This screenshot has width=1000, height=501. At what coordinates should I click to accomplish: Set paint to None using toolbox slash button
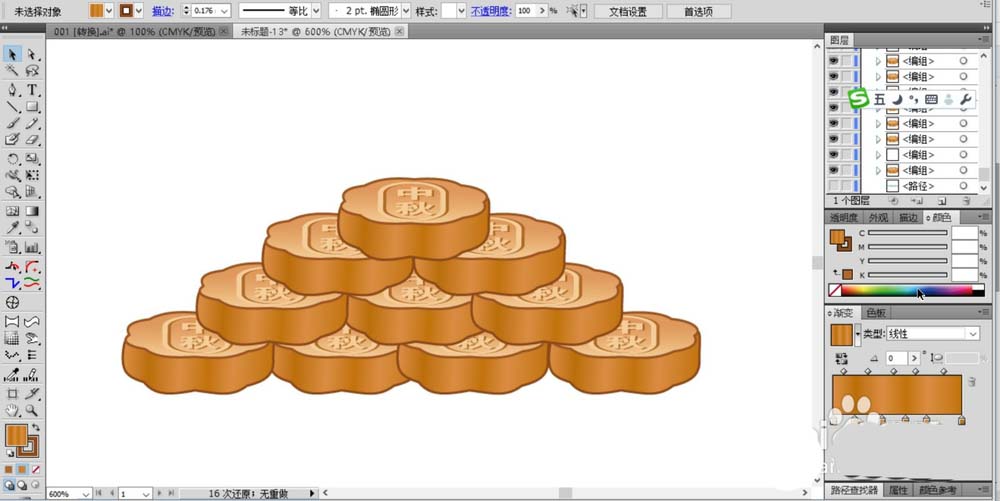click(x=36, y=469)
